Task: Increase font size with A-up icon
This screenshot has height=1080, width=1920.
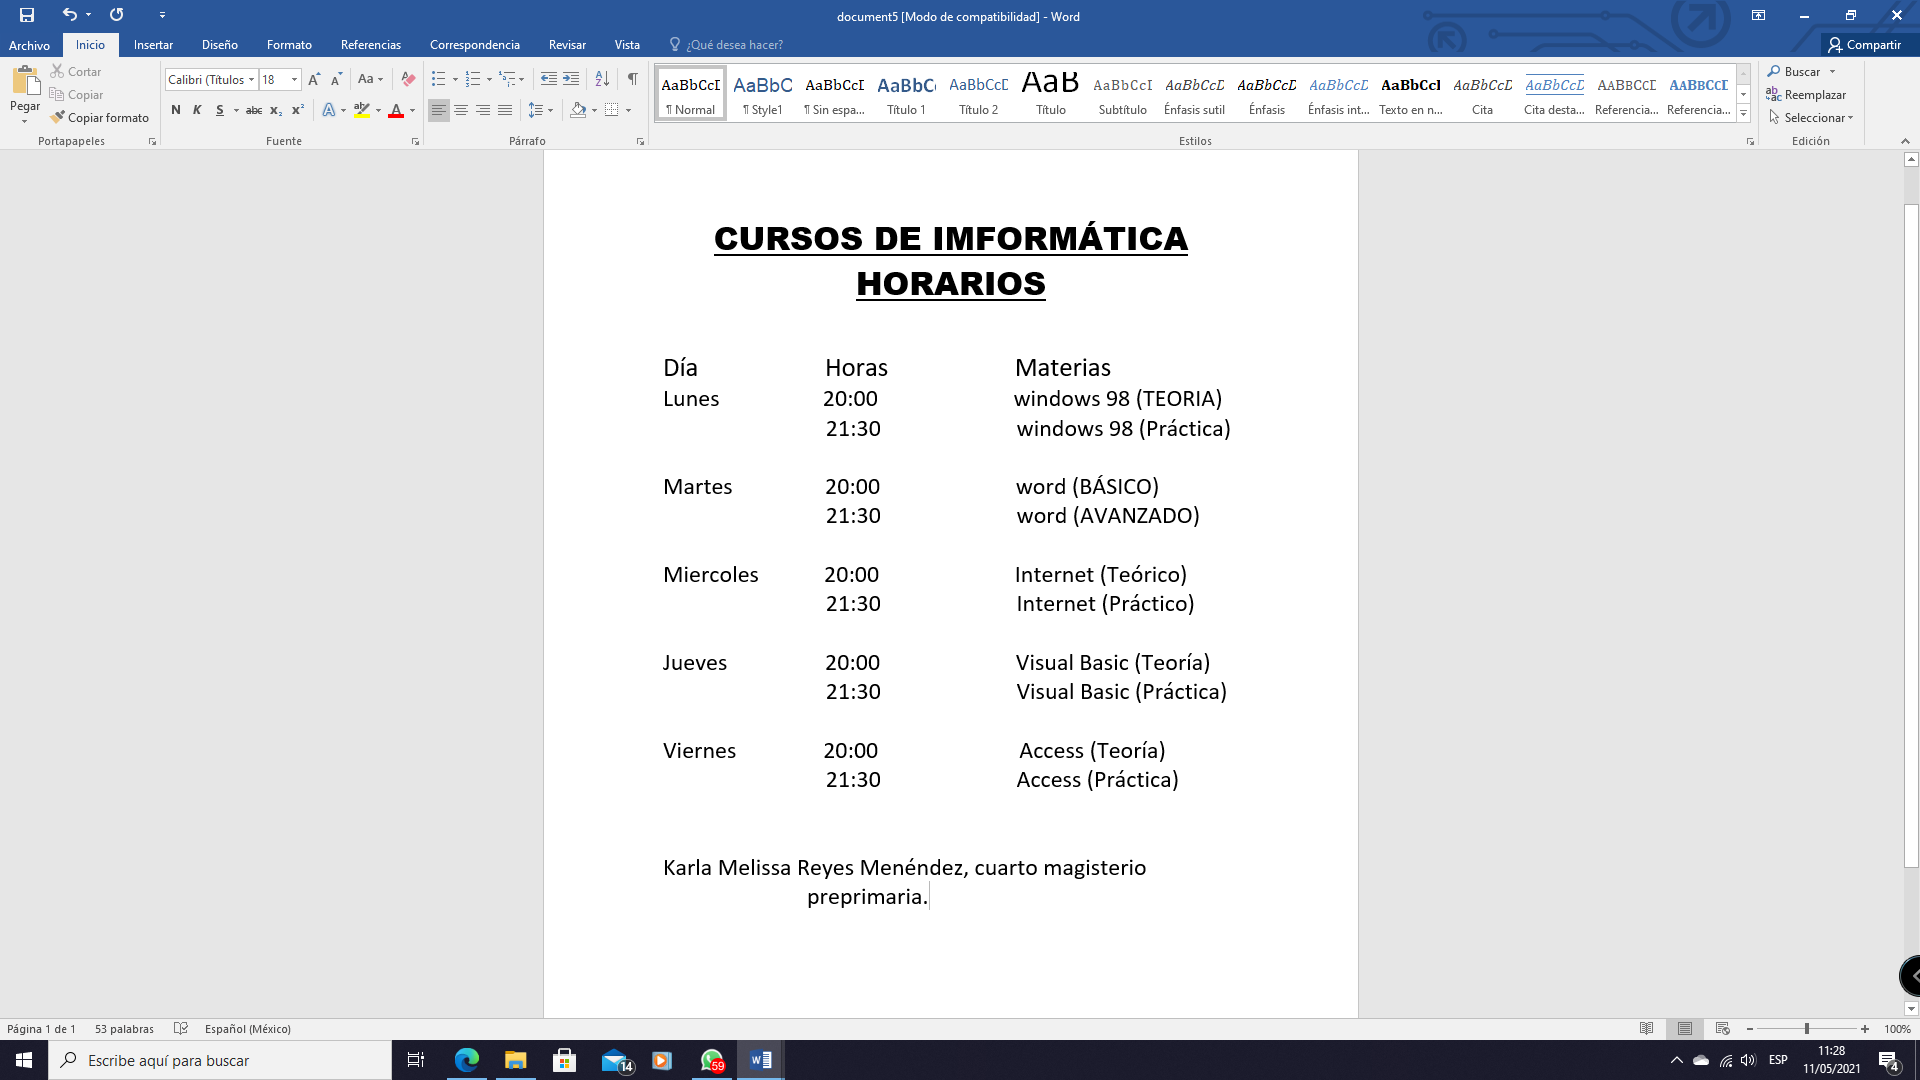Action: [x=314, y=79]
